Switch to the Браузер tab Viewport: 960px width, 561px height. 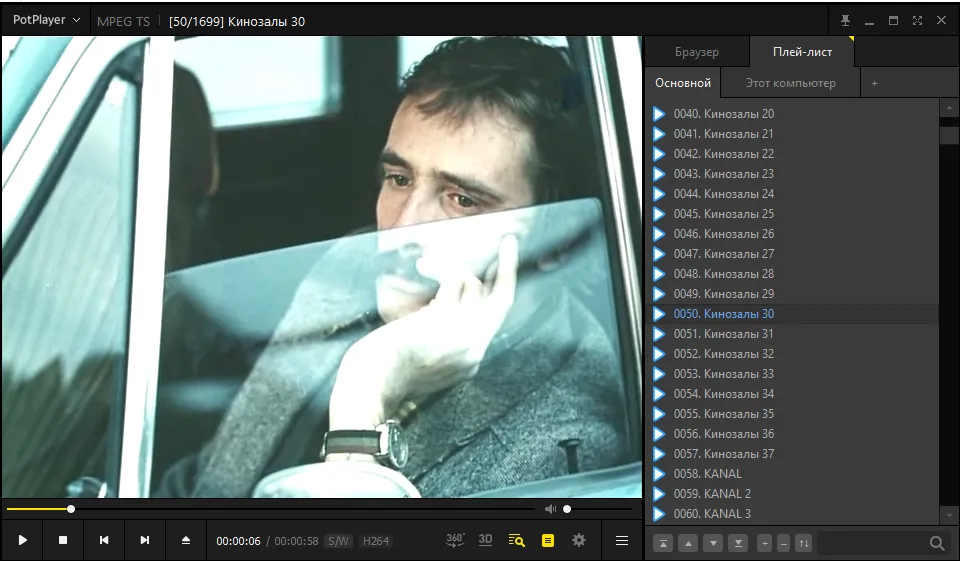coord(697,52)
